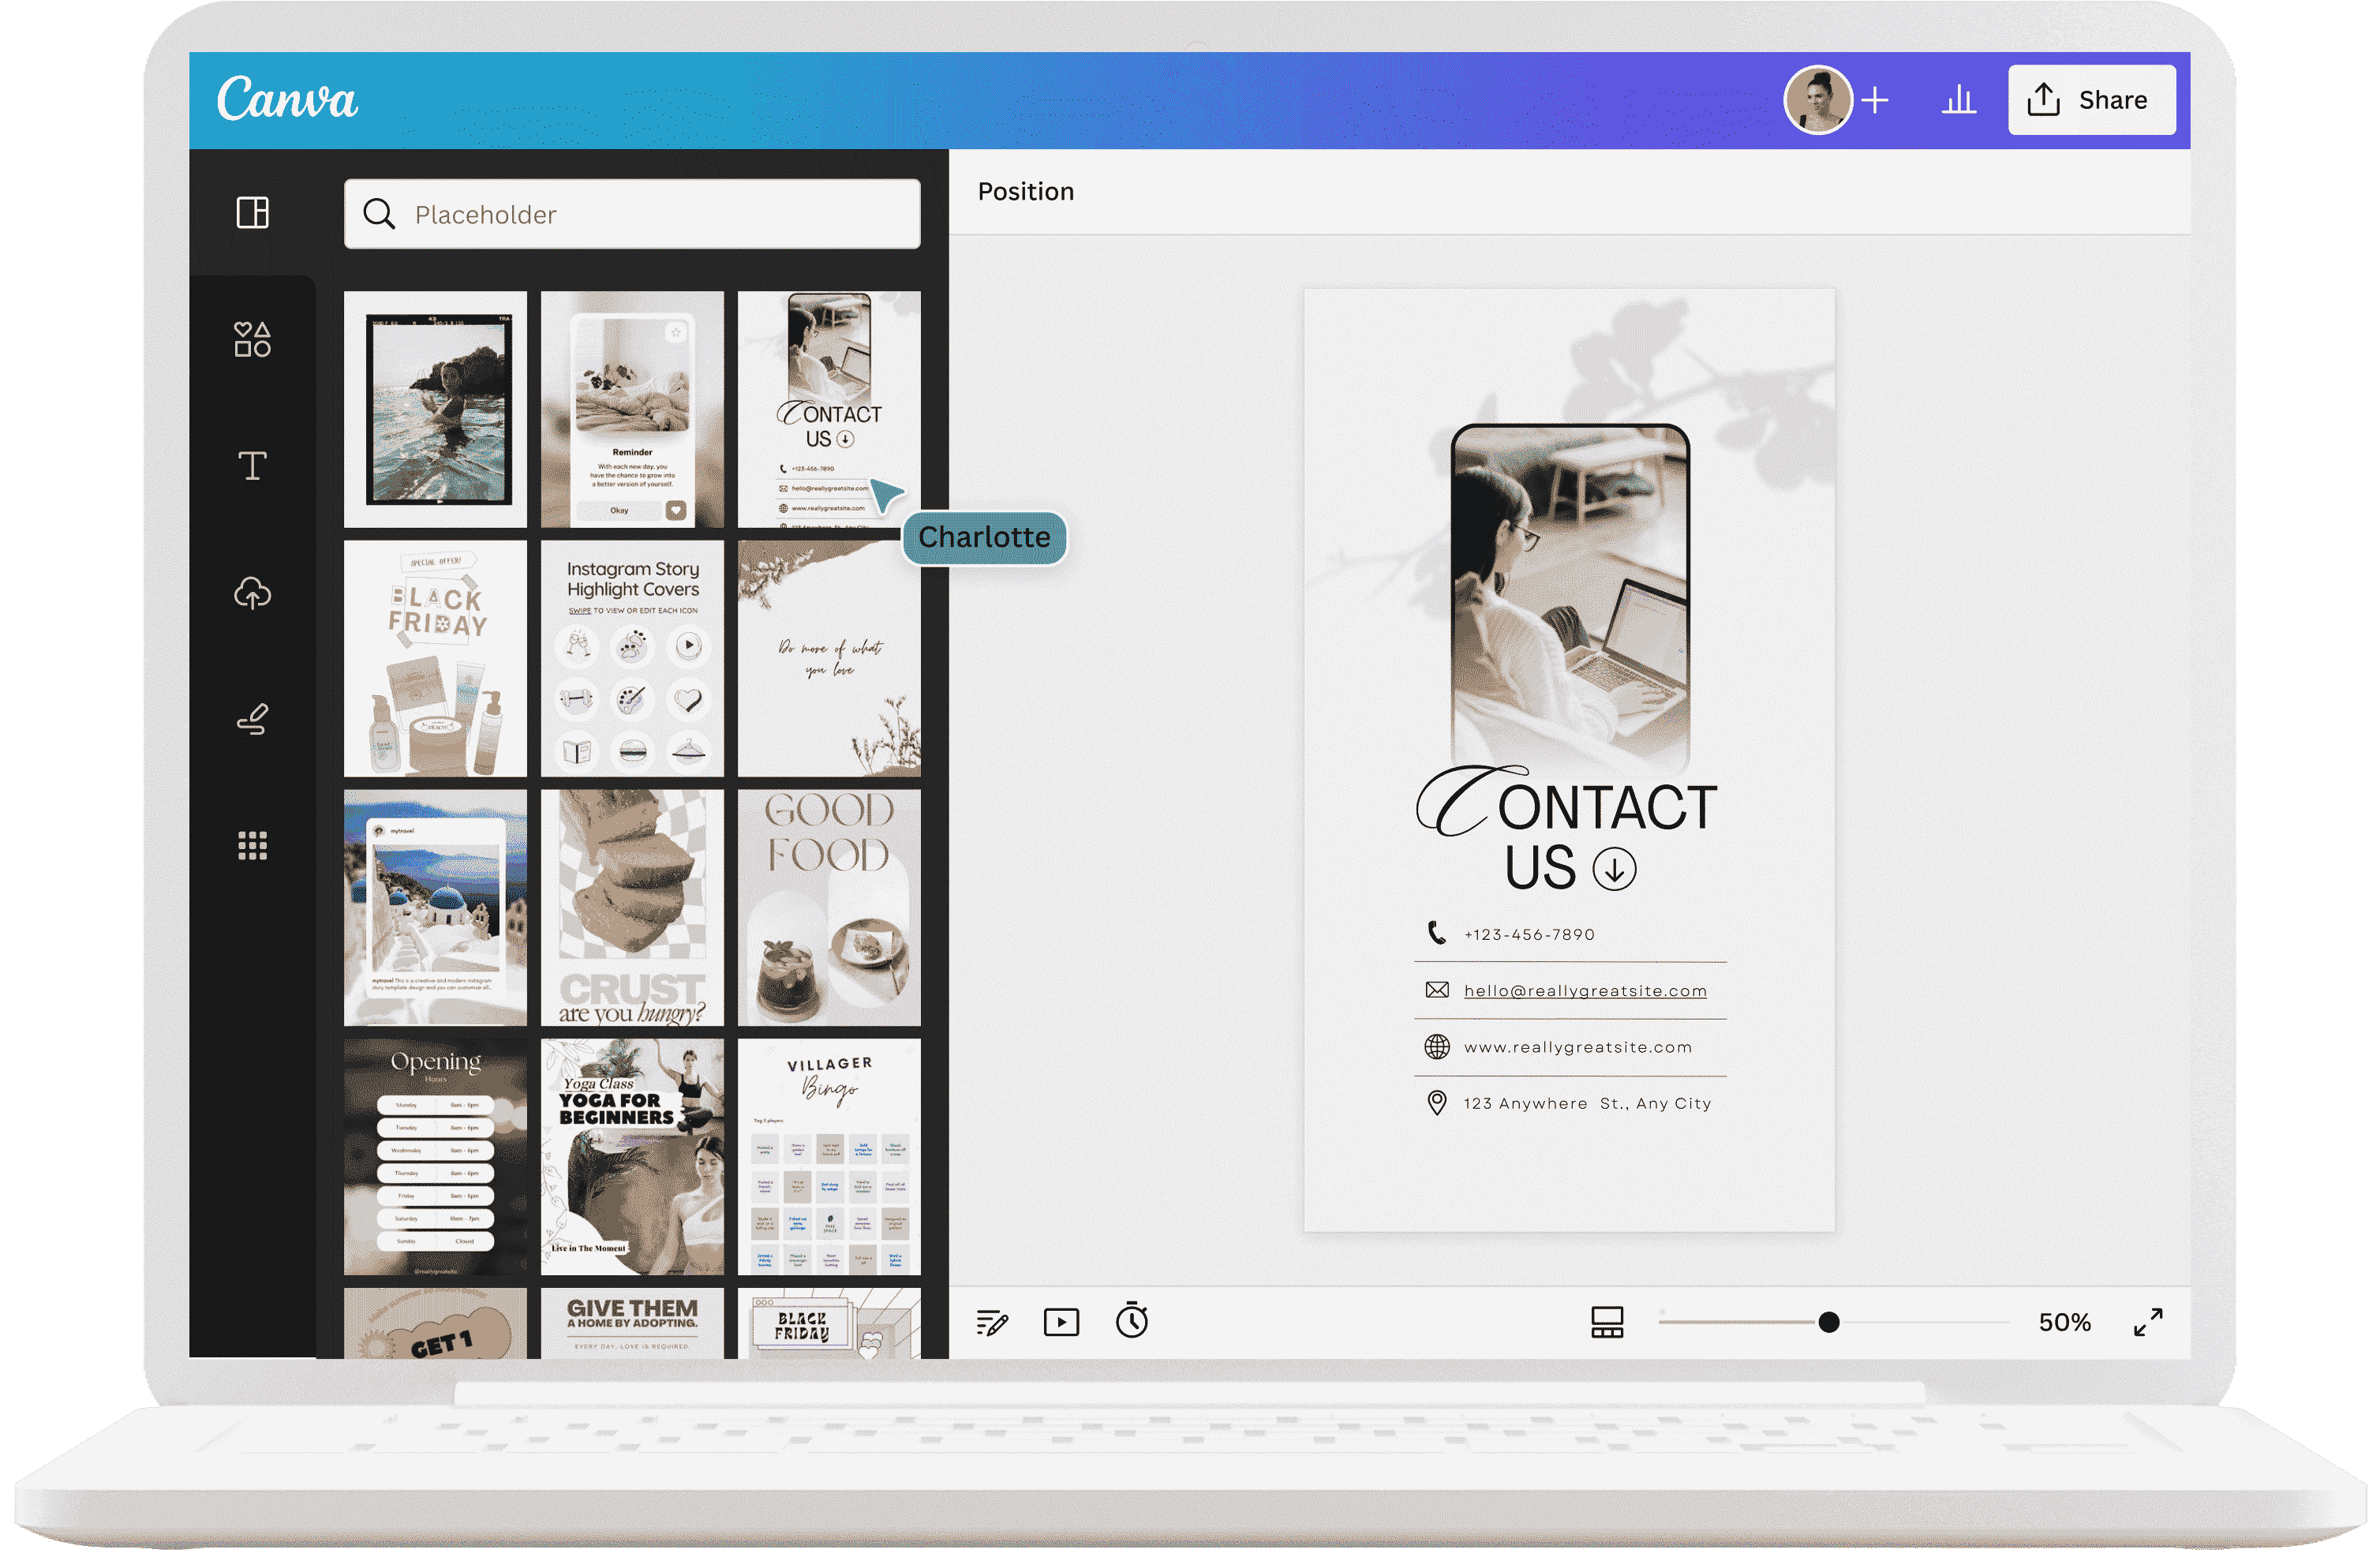The image size is (2380, 1557).
Task: Click the envelope mail icon on canvas
Action: tap(1436, 990)
